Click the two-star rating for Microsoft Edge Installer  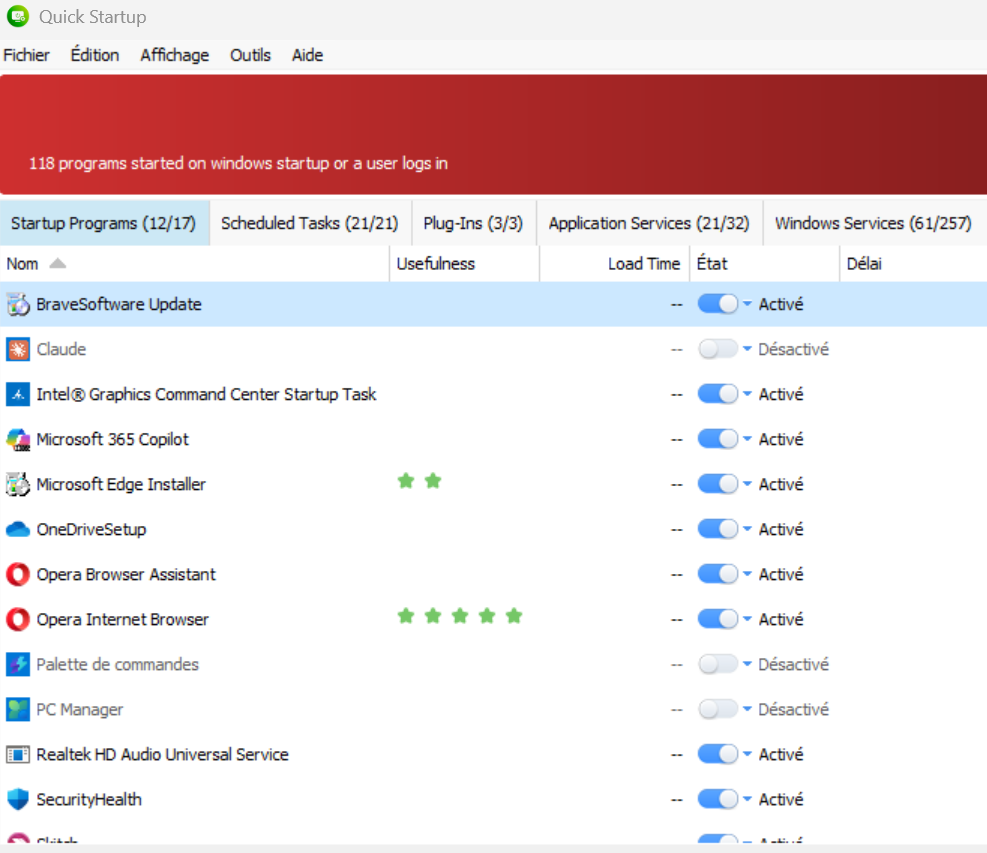click(x=419, y=482)
